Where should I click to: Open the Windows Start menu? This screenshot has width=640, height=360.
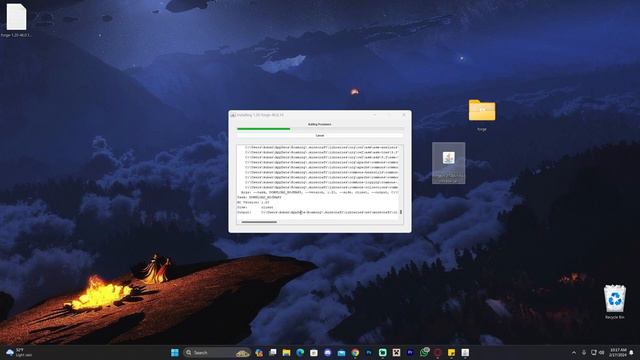(x=175, y=352)
